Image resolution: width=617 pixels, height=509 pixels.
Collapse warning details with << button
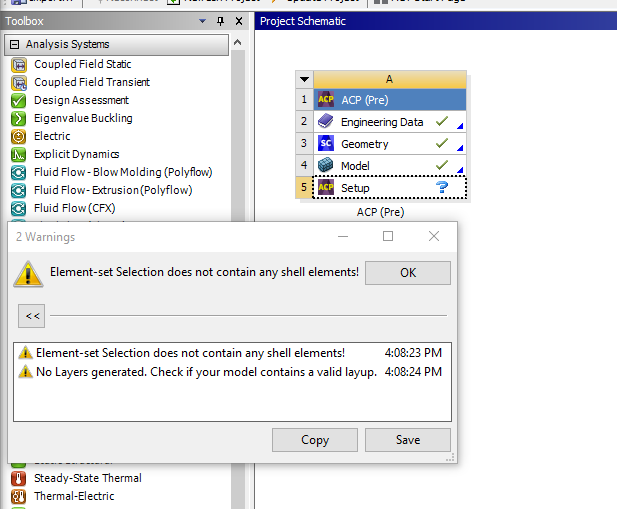[x=31, y=316]
